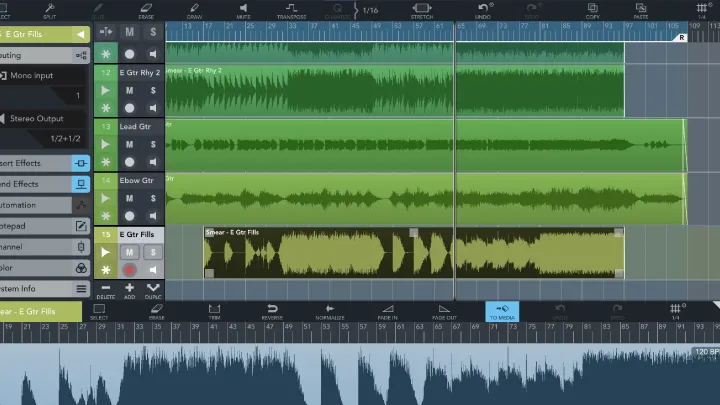Click the Undo icon in top toolbar
720x405 pixels.
(483, 9)
